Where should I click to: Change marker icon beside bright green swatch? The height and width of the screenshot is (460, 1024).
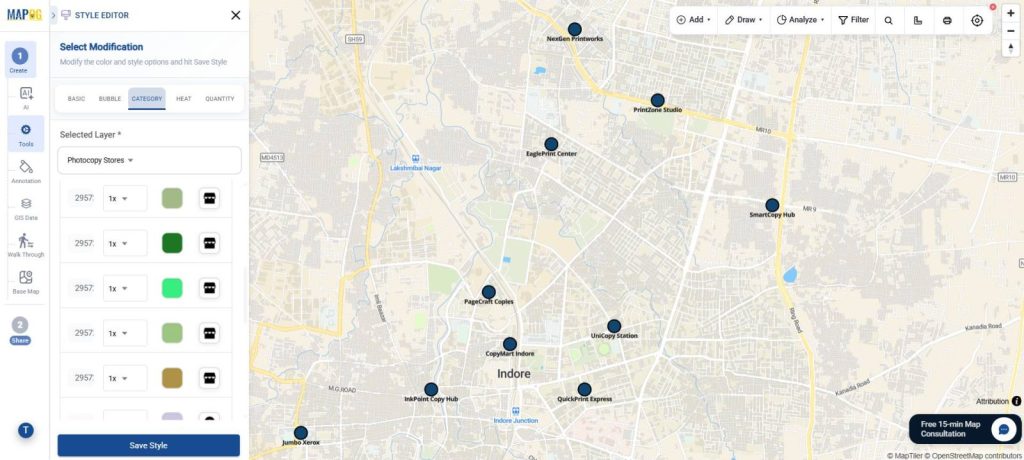click(209, 288)
